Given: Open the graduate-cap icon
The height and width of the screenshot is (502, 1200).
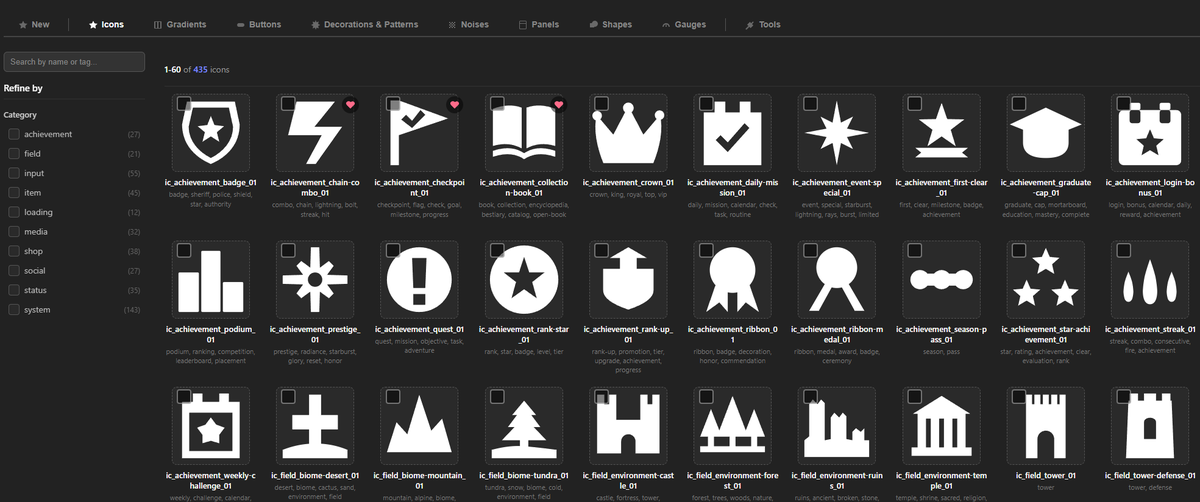Looking at the screenshot, I should [1047, 132].
